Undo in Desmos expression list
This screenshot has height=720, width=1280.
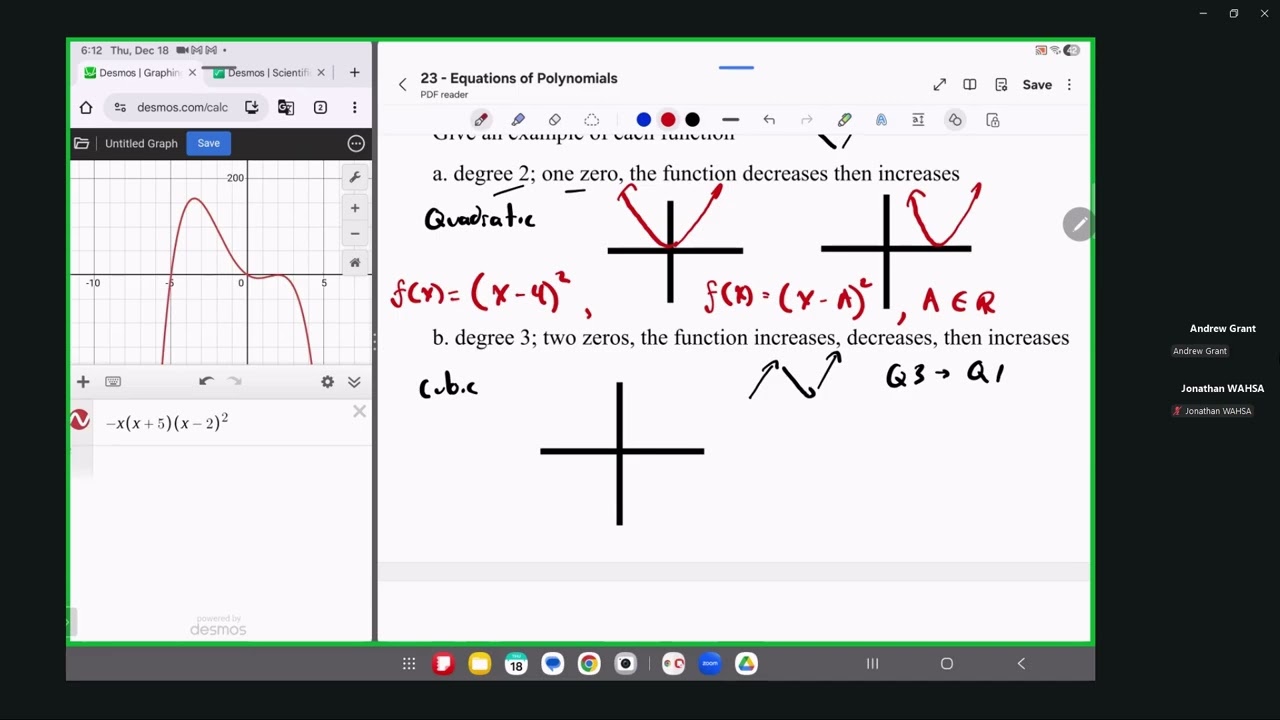(x=206, y=381)
